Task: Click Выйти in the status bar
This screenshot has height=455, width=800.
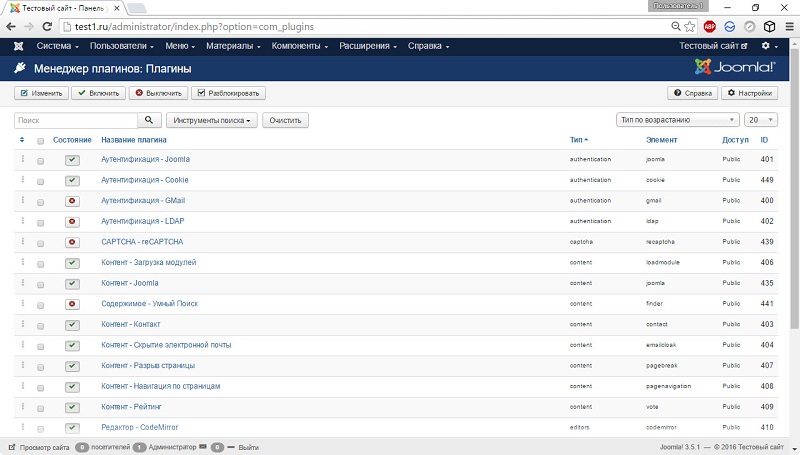Action: pyautogui.click(x=248, y=447)
